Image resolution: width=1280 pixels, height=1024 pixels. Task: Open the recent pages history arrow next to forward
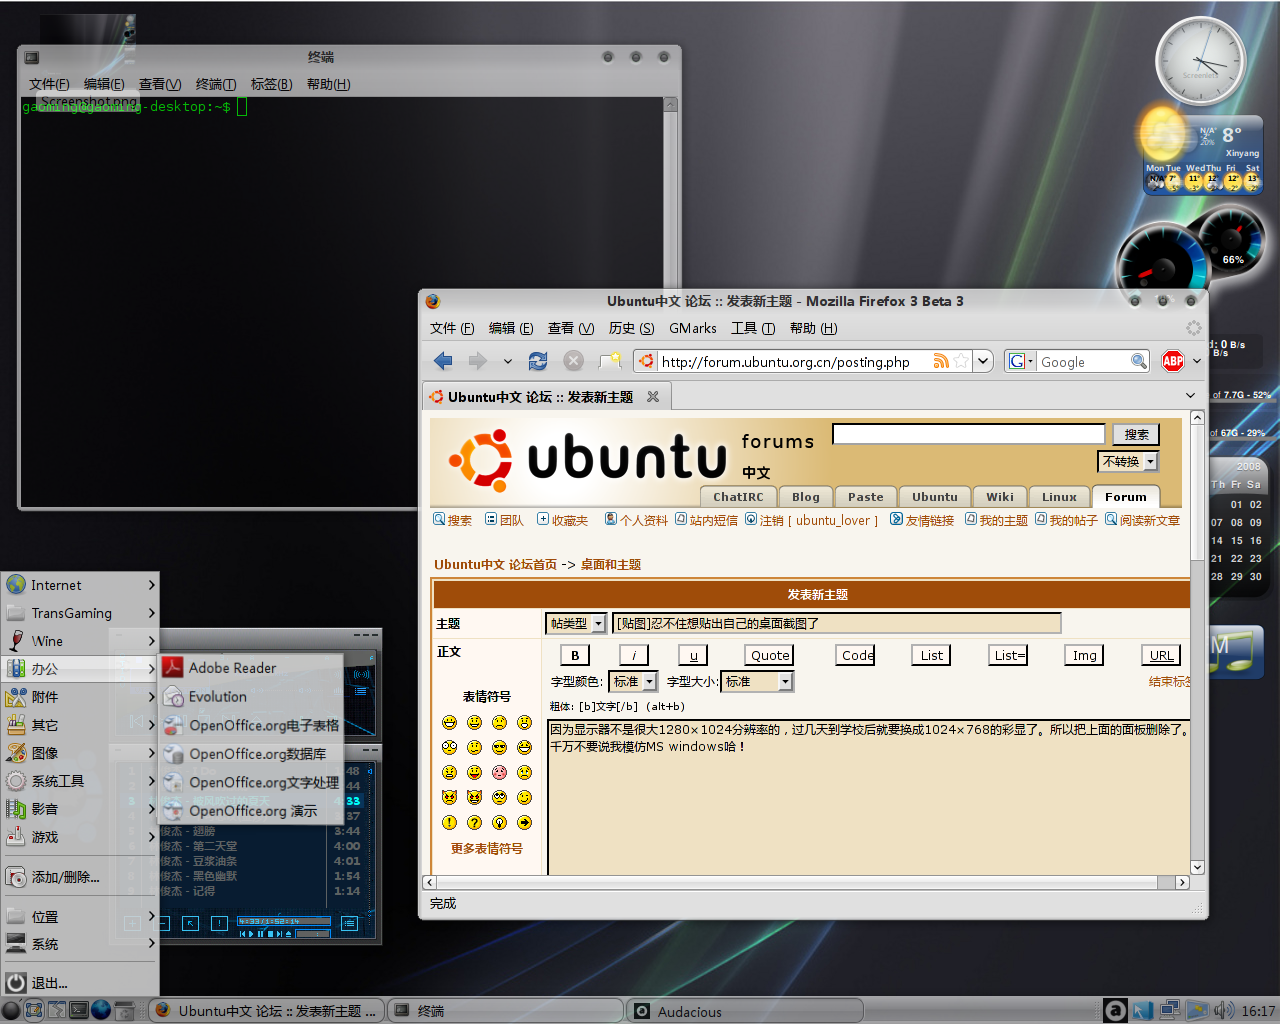click(508, 361)
